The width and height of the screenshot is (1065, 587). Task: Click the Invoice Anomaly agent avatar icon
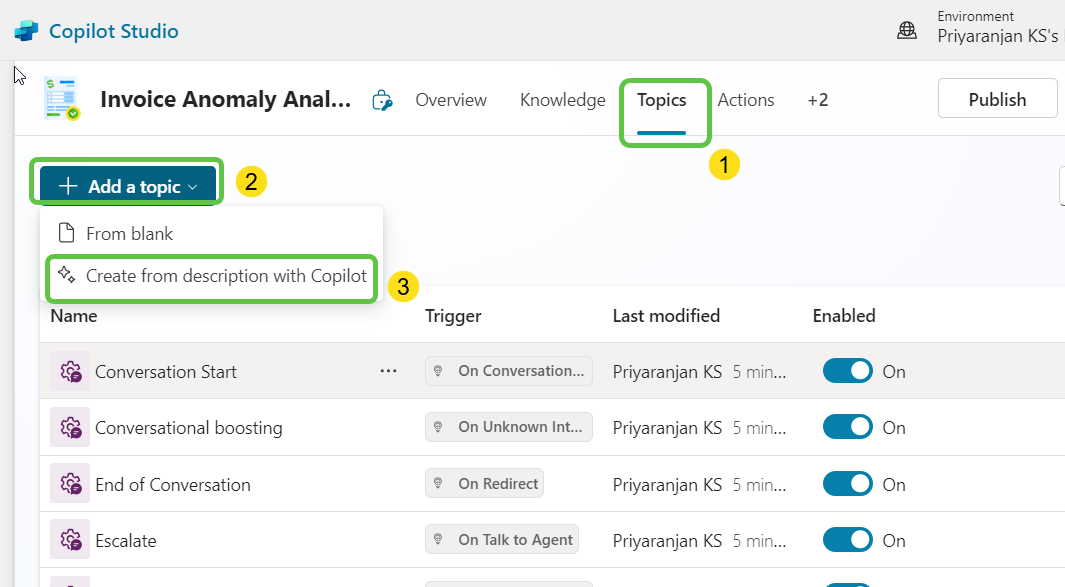[x=61, y=99]
